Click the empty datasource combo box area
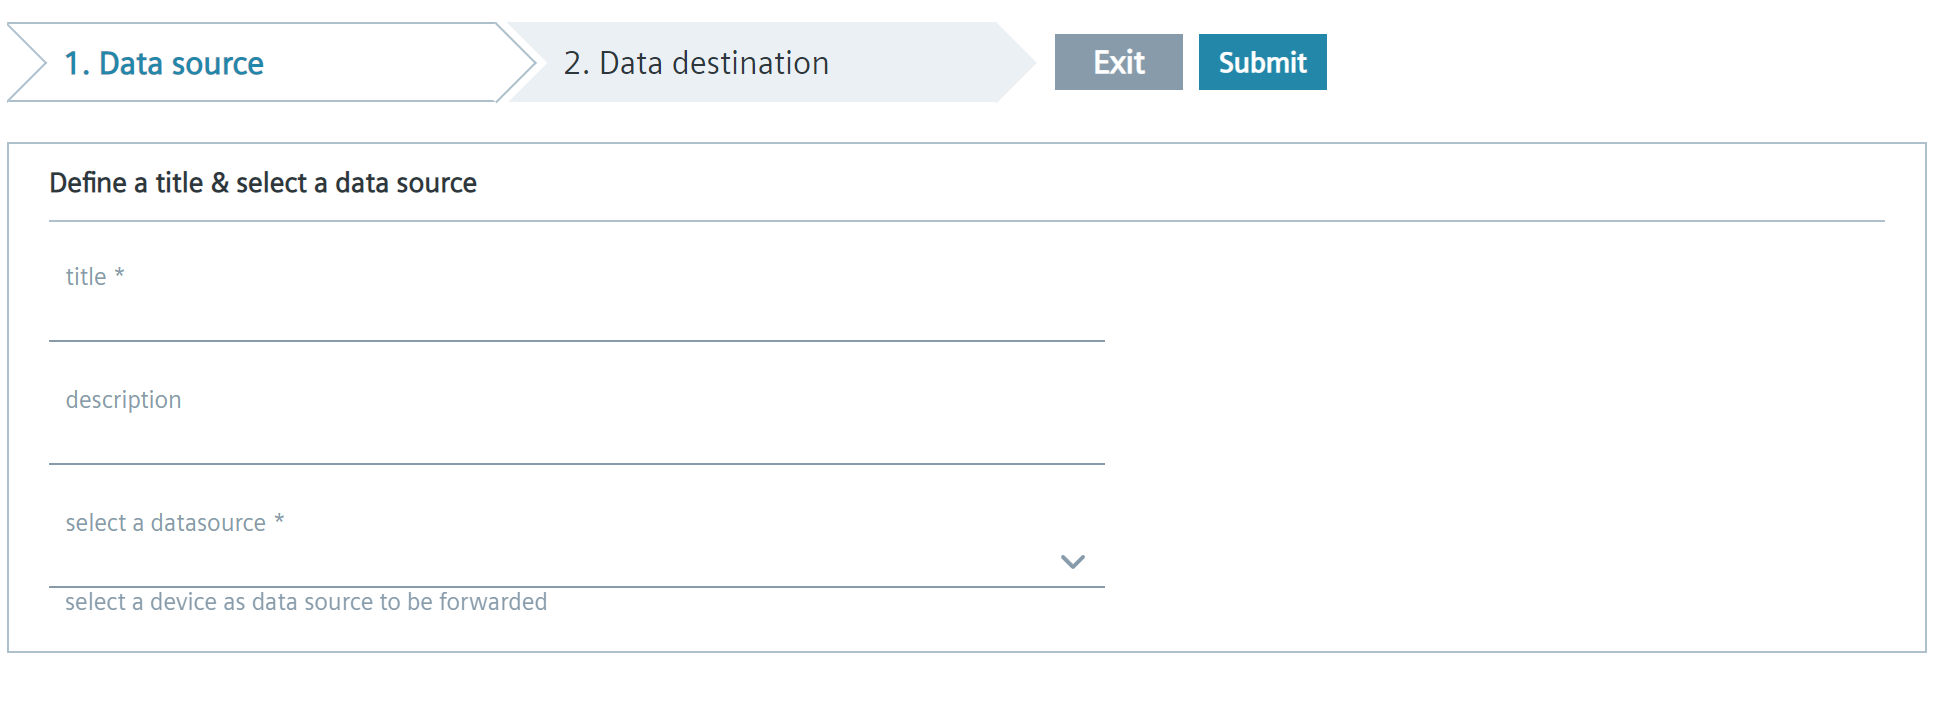This screenshot has width=1953, height=719. click(x=550, y=562)
